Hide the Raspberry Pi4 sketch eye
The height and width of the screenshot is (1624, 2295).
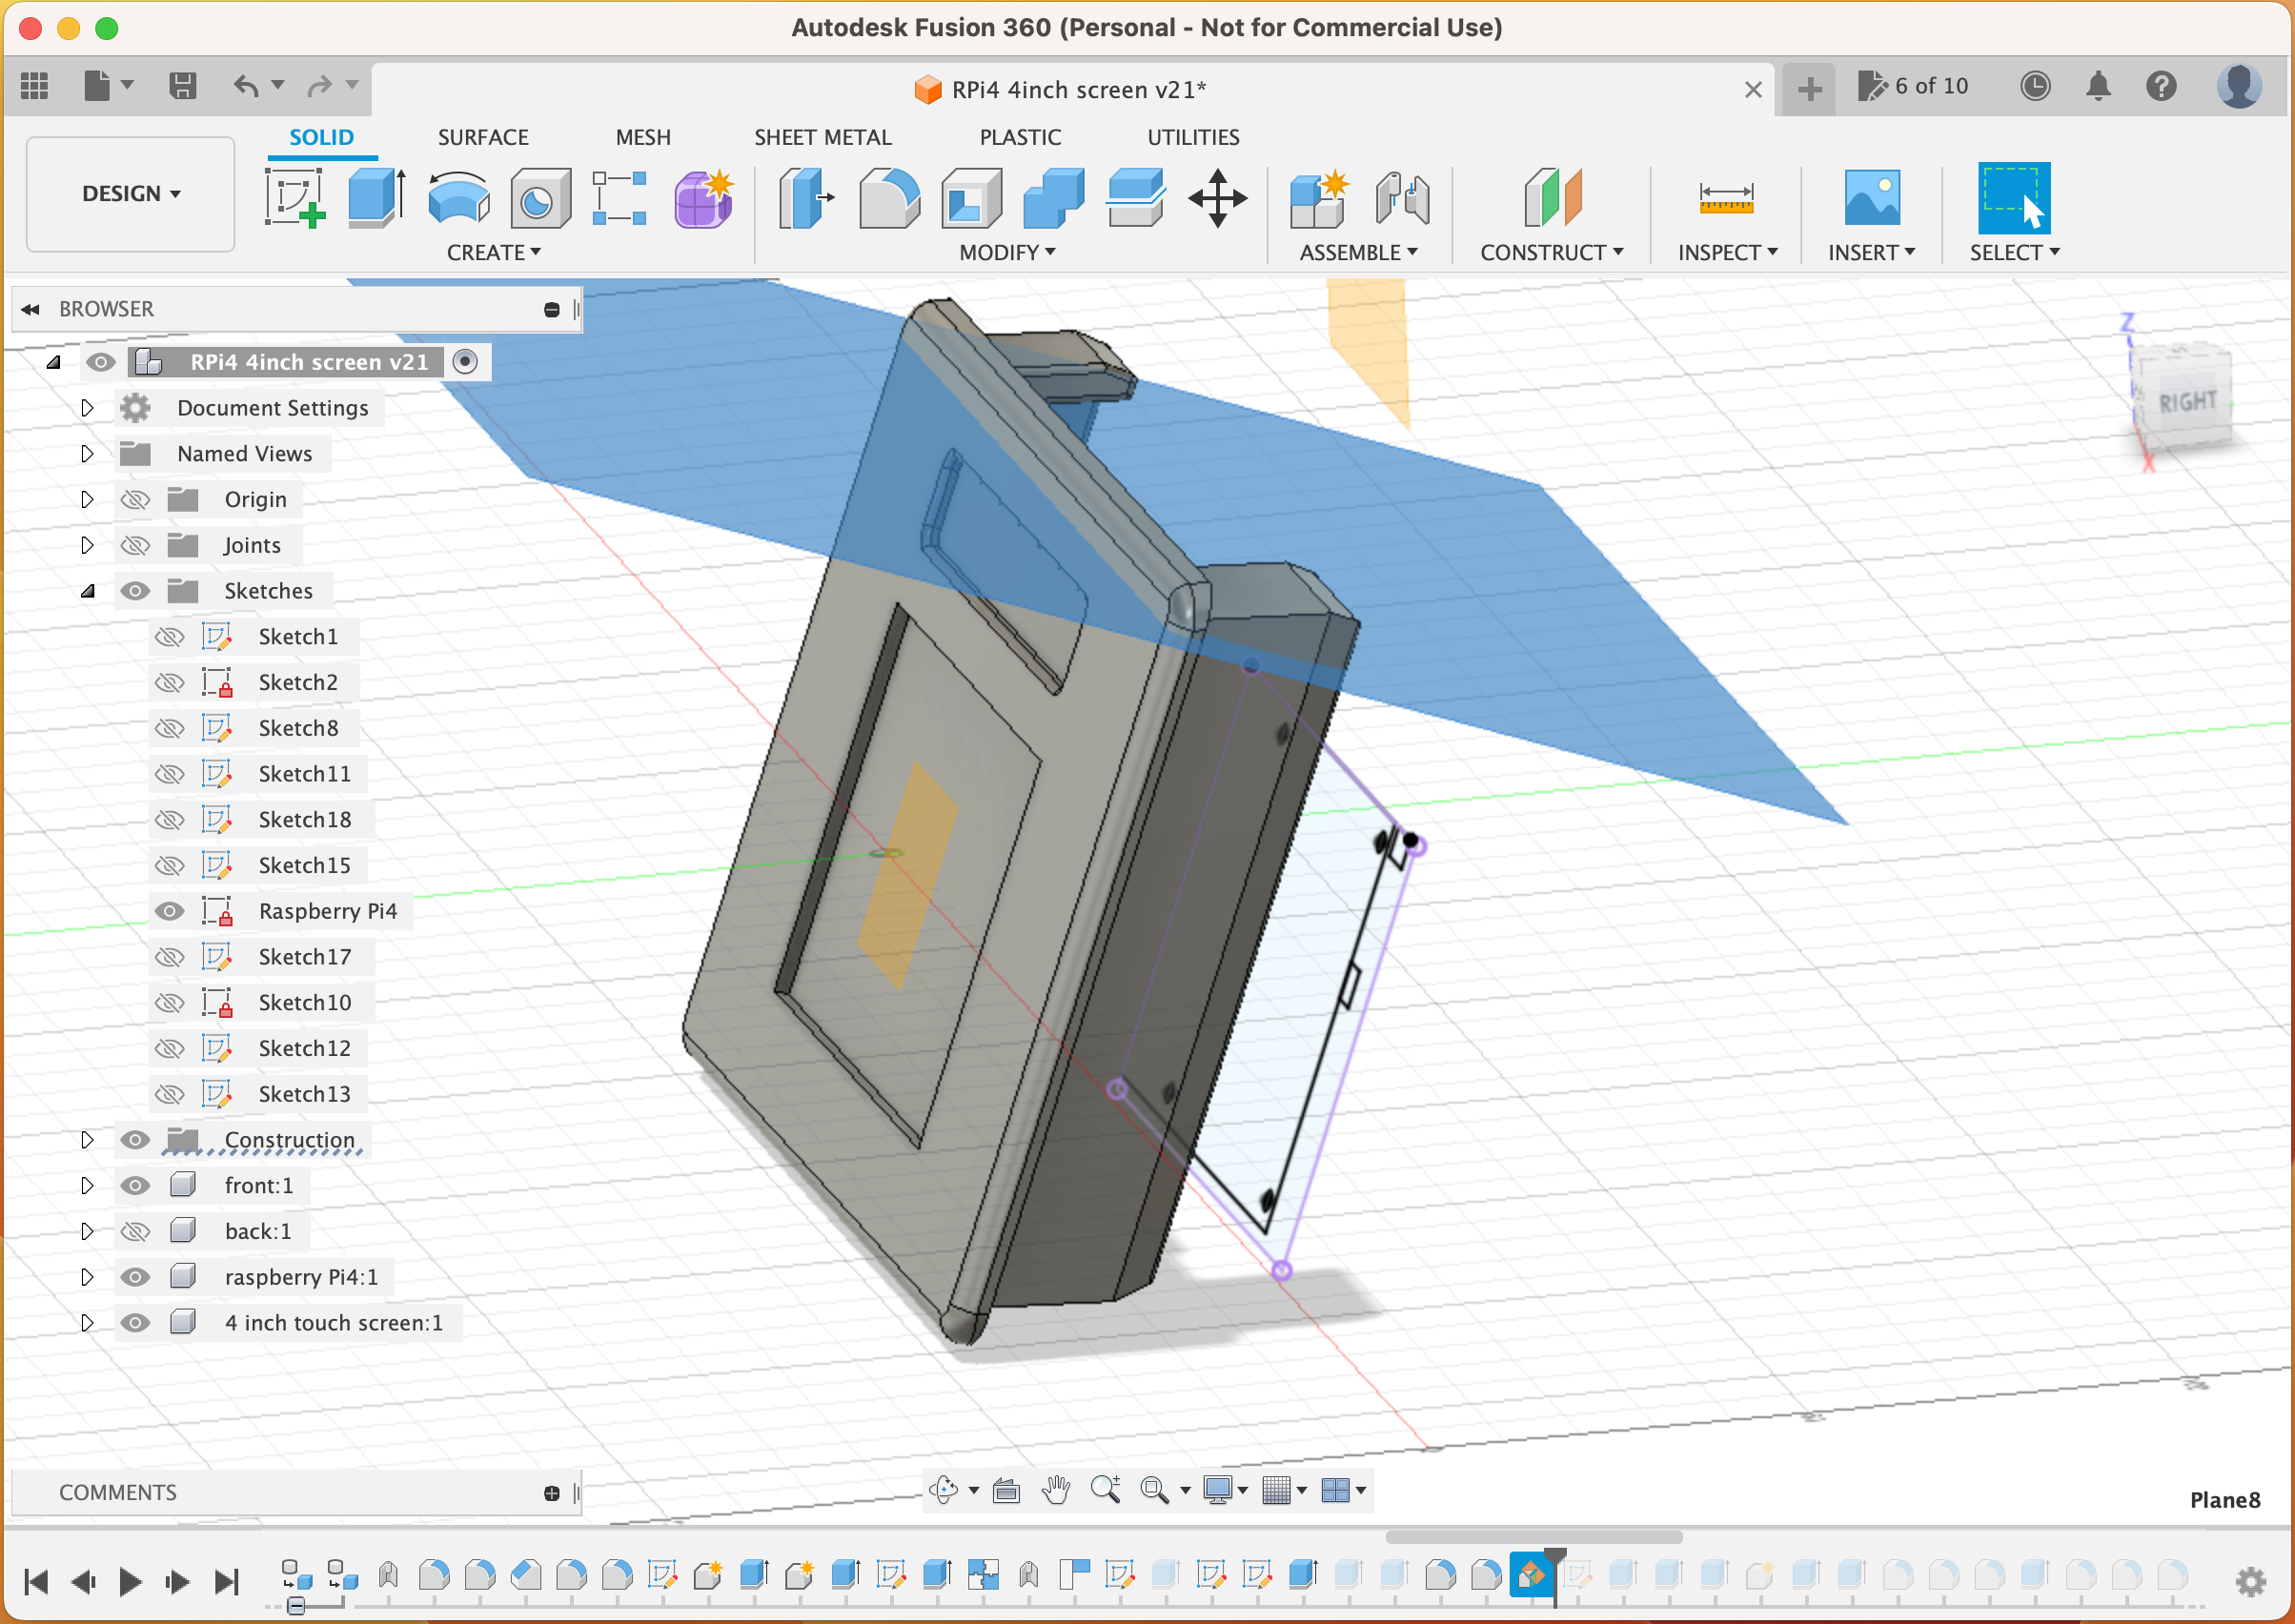click(170, 911)
